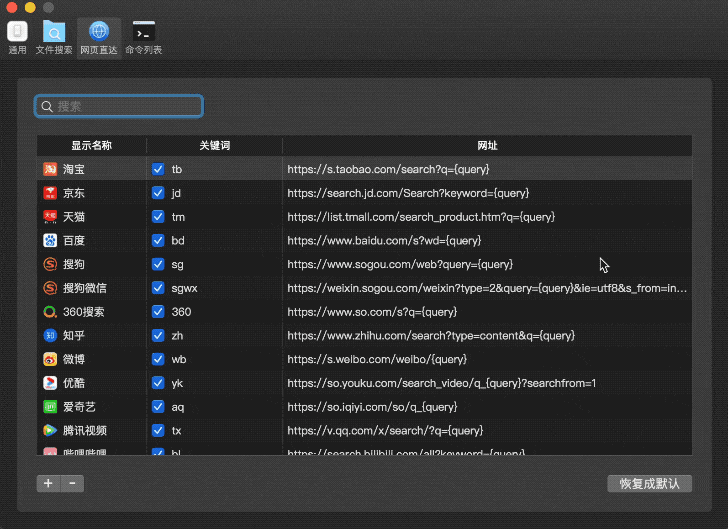Click the 搜狗 site icon
Screen dimensions: 728x529
(50, 264)
